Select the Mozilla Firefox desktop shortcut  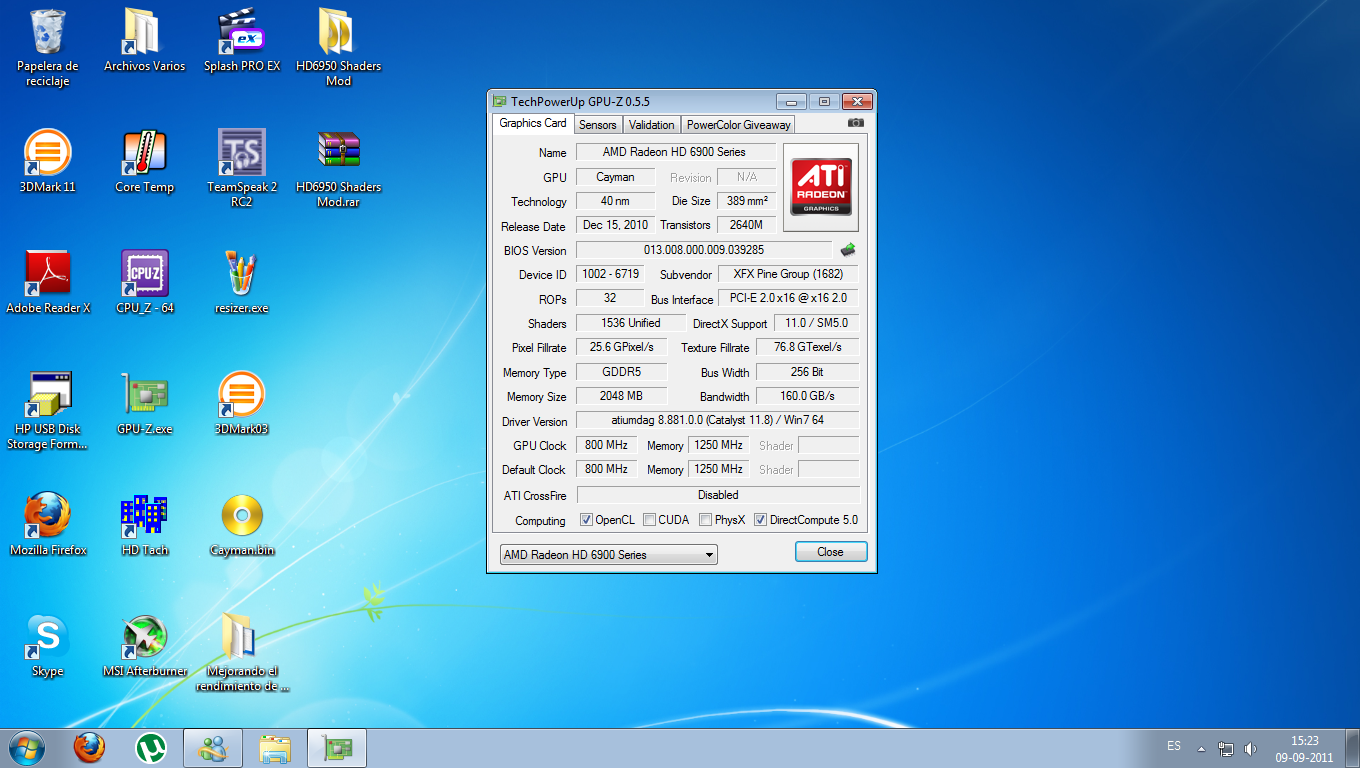point(48,524)
